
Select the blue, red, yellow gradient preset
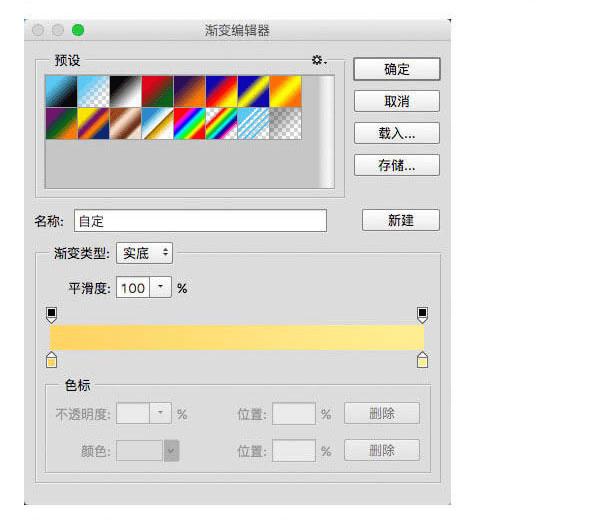coord(222,91)
